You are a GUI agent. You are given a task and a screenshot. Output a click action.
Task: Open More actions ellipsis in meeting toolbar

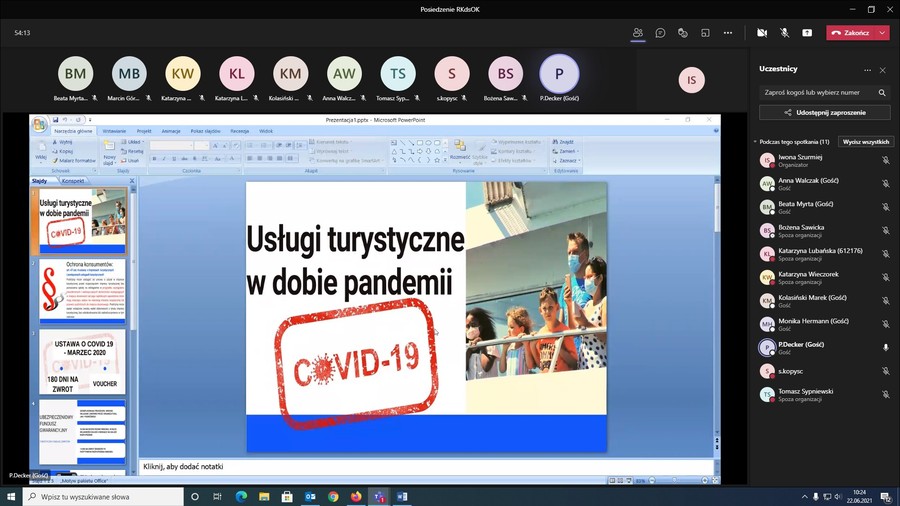pyautogui.click(x=727, y=32)
